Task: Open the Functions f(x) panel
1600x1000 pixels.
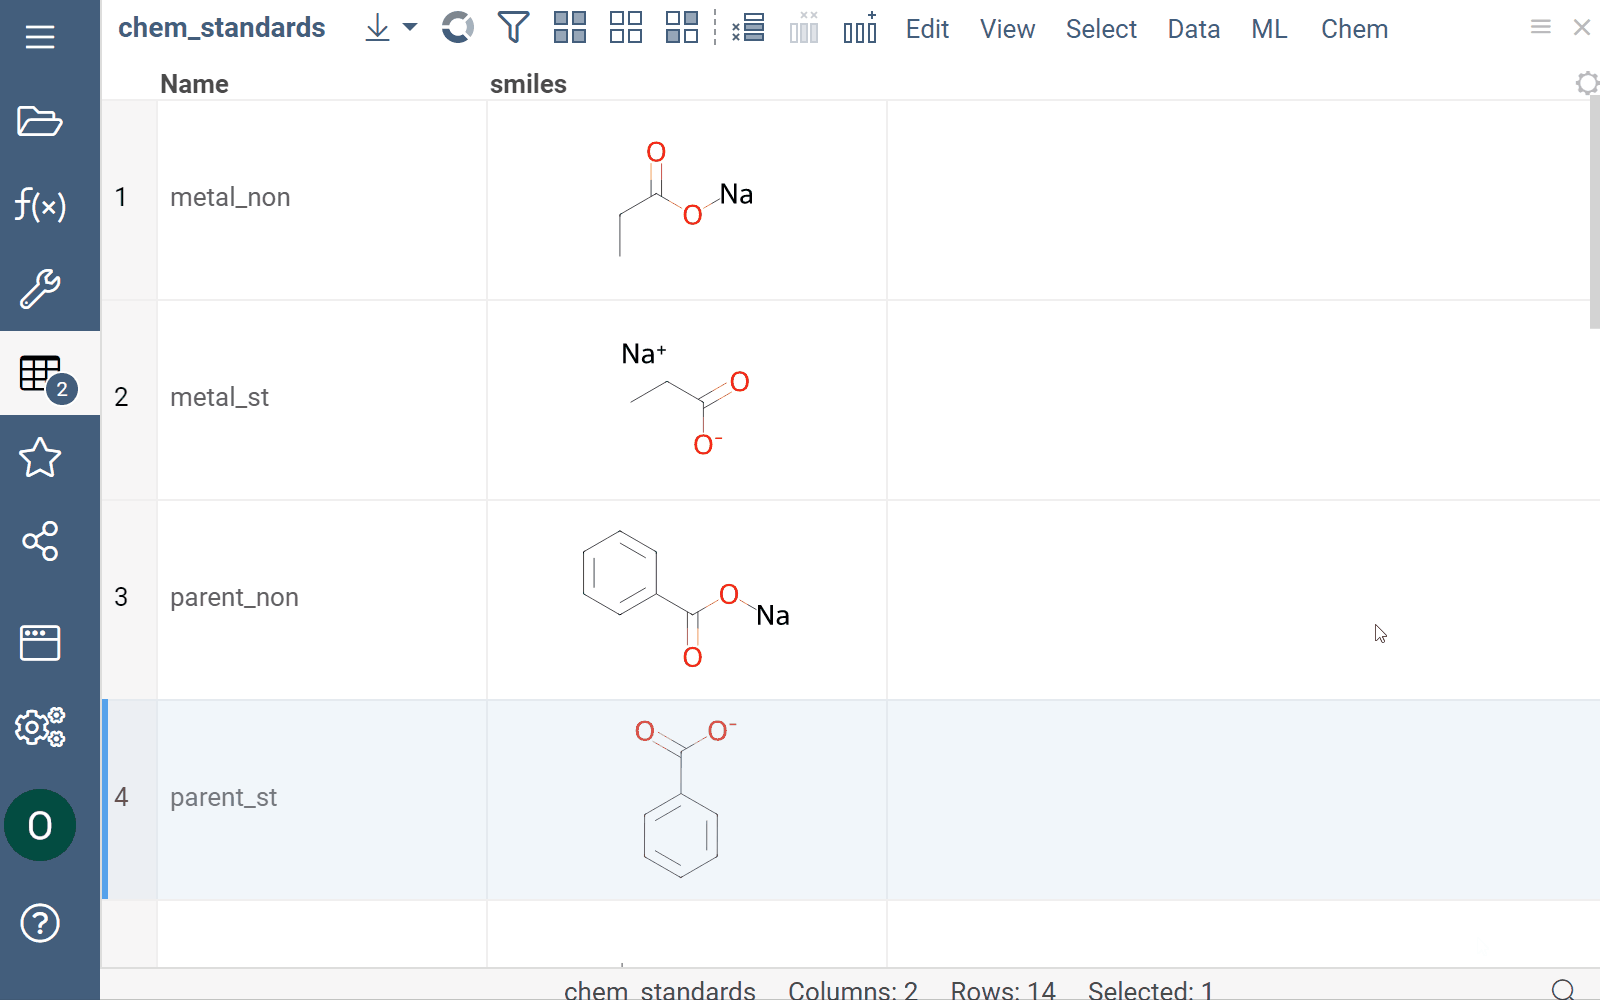Action: point(40,205)
